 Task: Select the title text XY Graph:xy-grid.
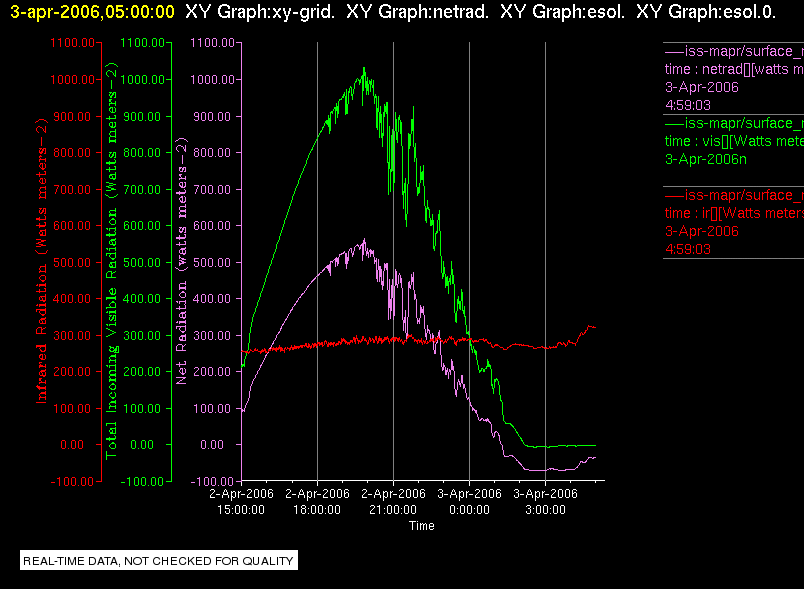[x=260, y=11]
